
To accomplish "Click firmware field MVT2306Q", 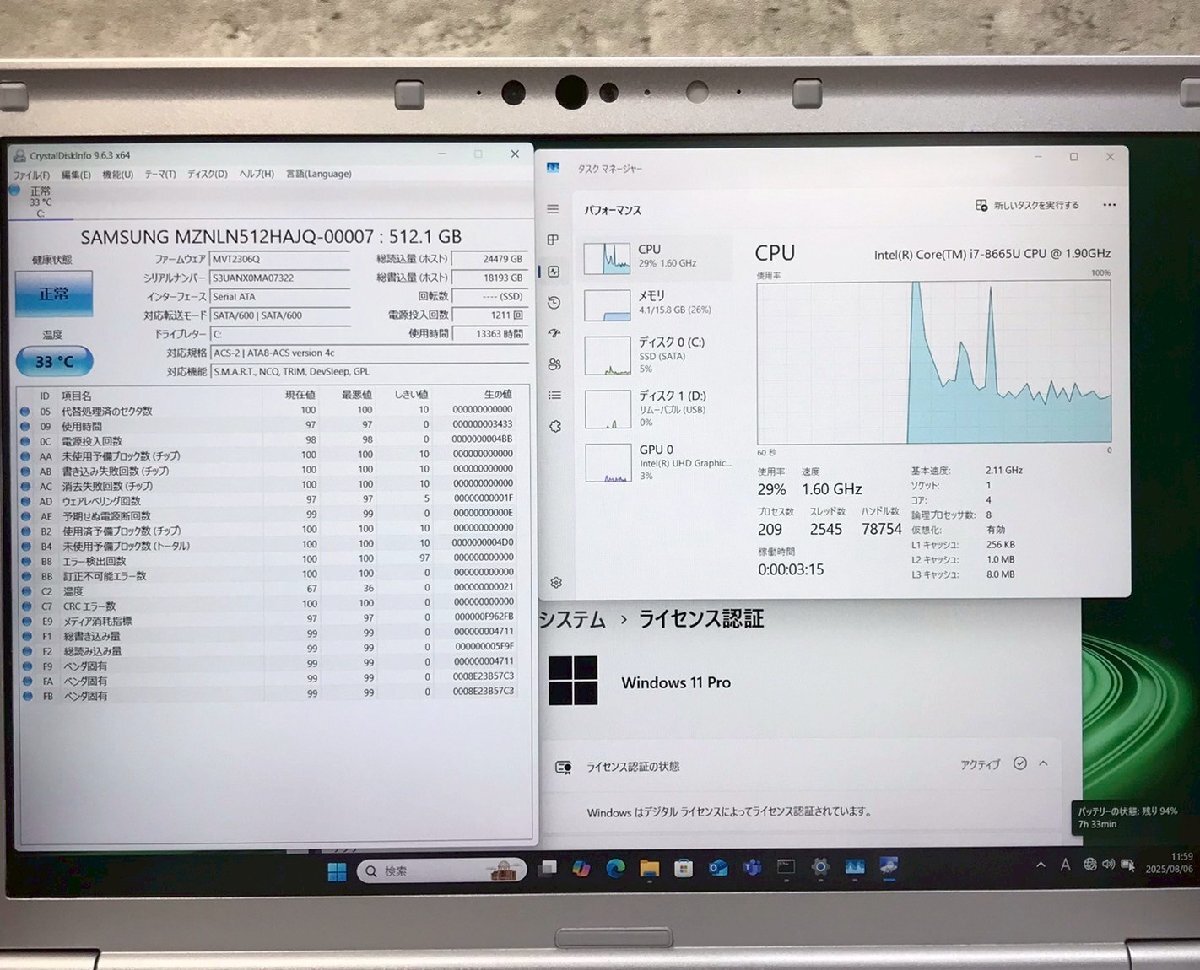I will coord(280,258).
